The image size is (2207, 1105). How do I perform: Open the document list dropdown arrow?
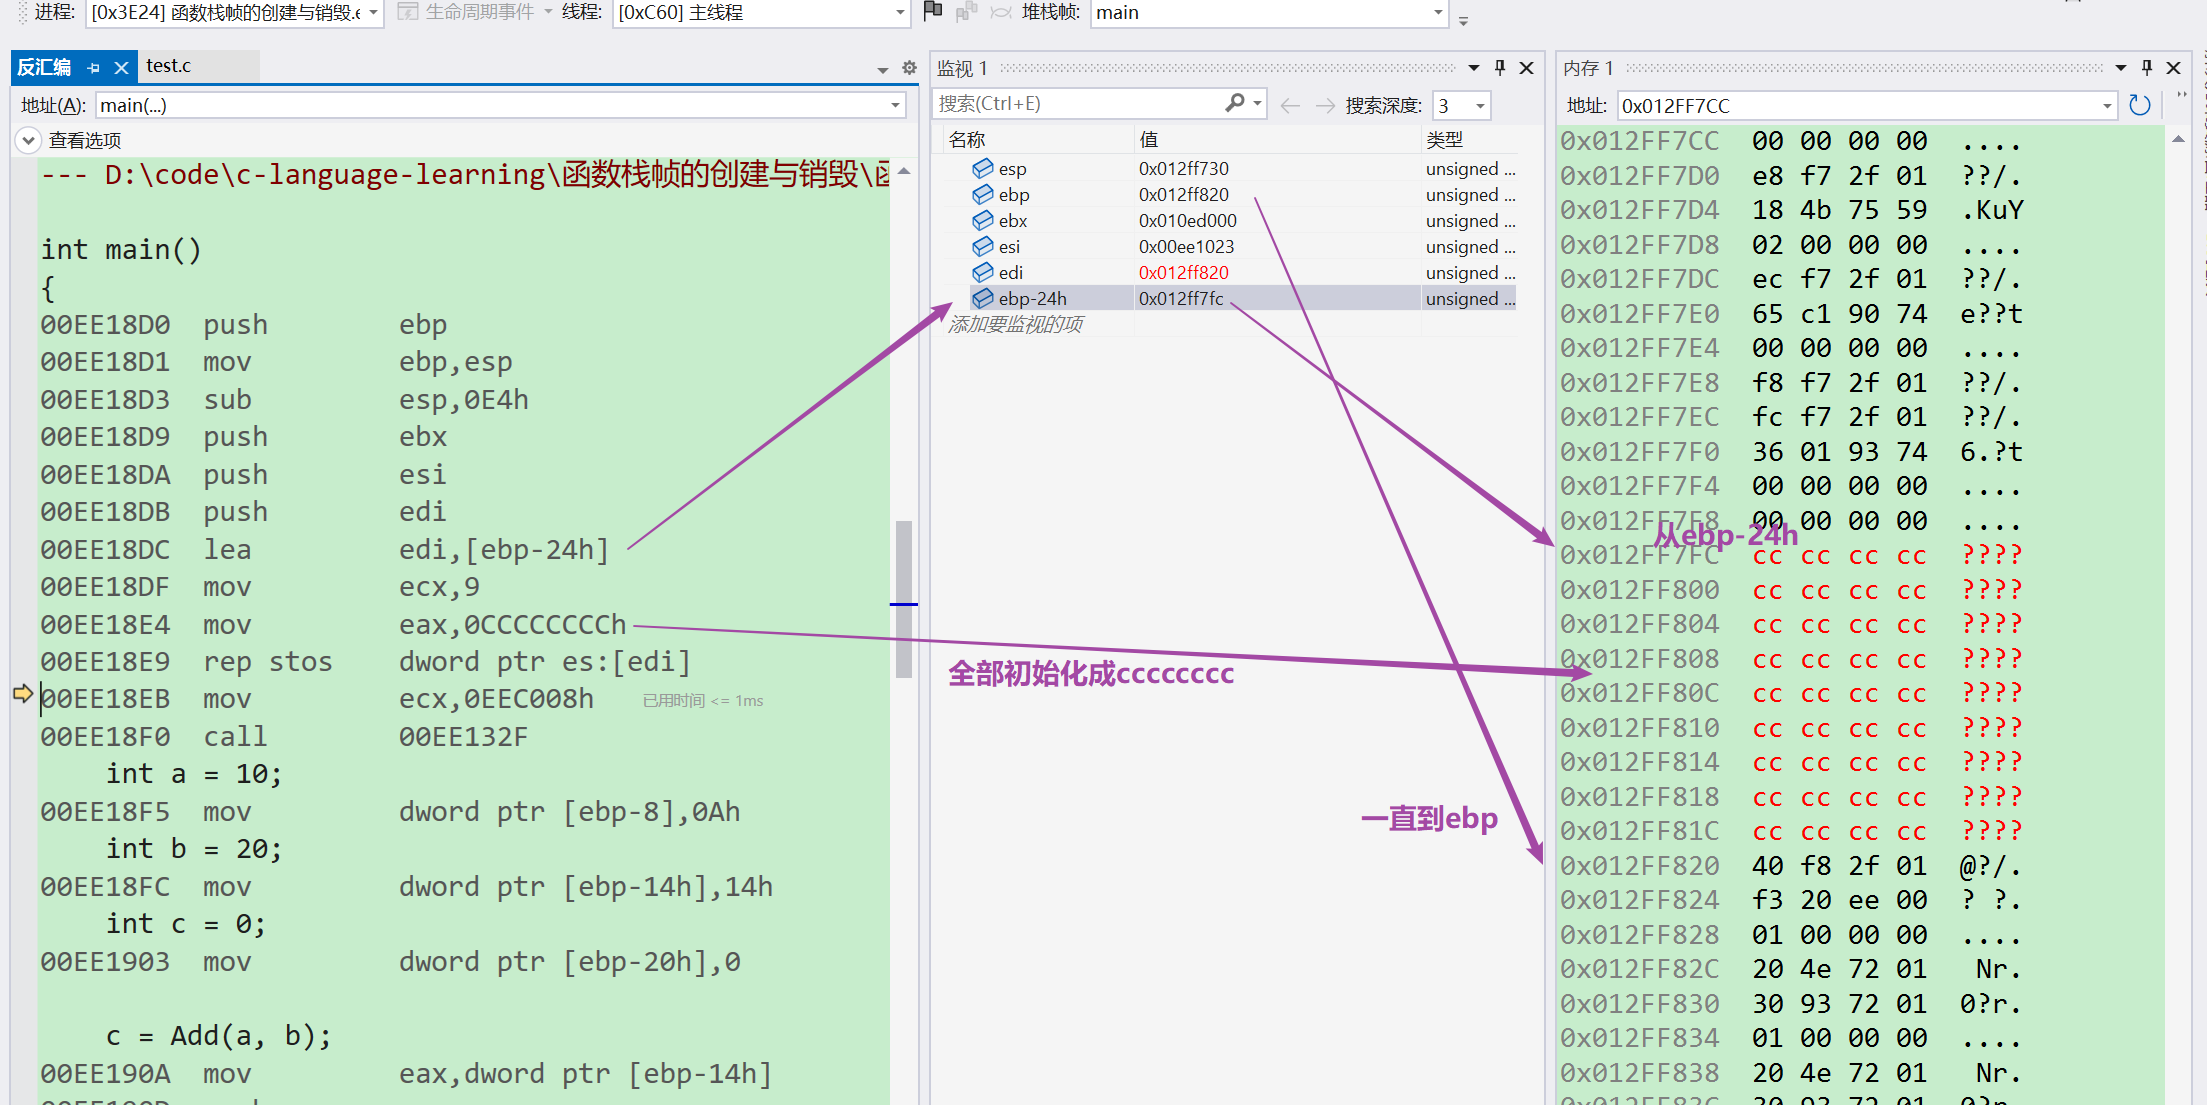click(x=882, y=69)
